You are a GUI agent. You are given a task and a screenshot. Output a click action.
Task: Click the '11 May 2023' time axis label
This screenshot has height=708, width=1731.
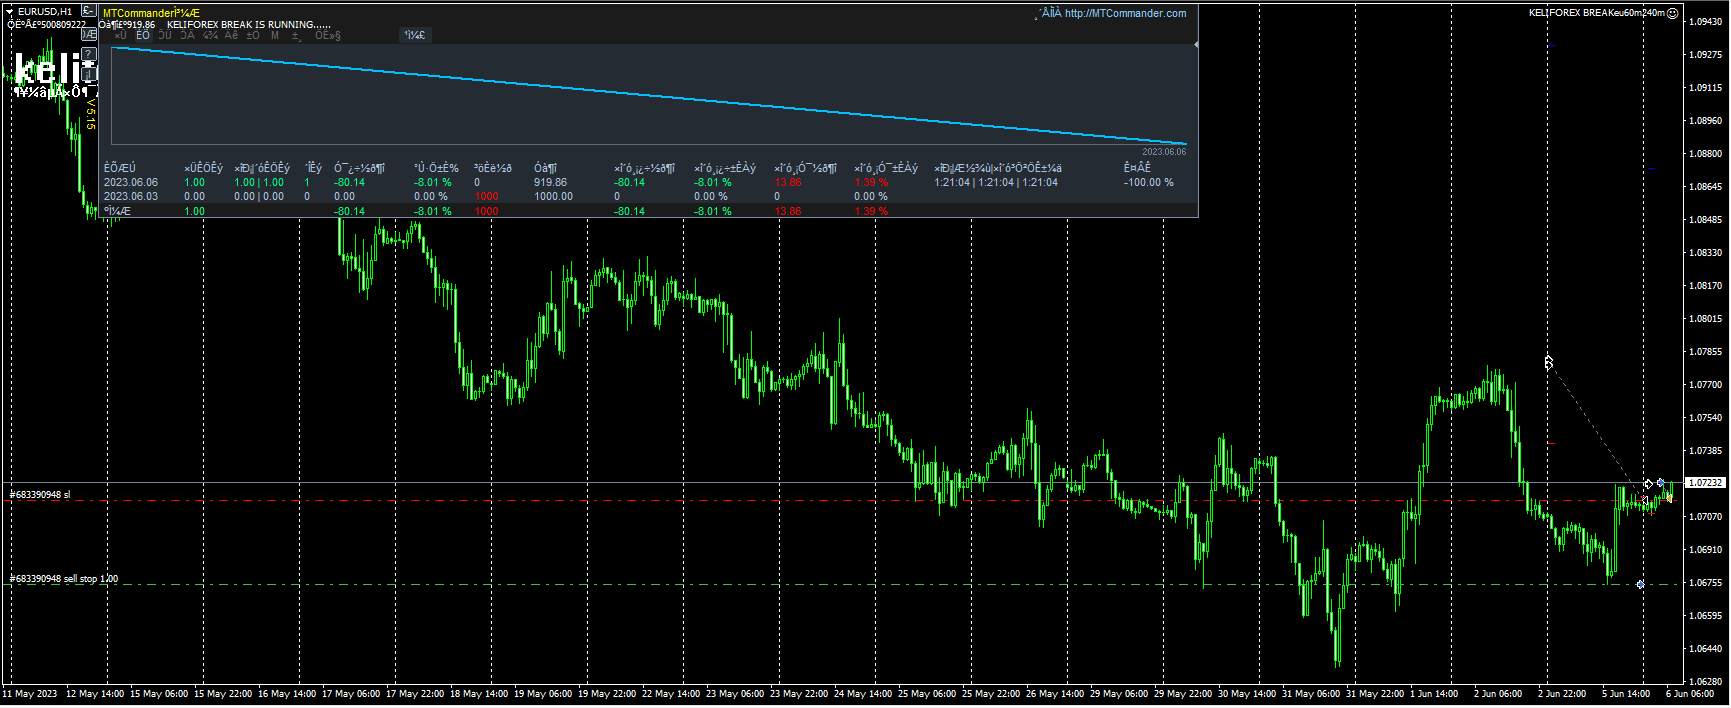(x=30, y=694)
